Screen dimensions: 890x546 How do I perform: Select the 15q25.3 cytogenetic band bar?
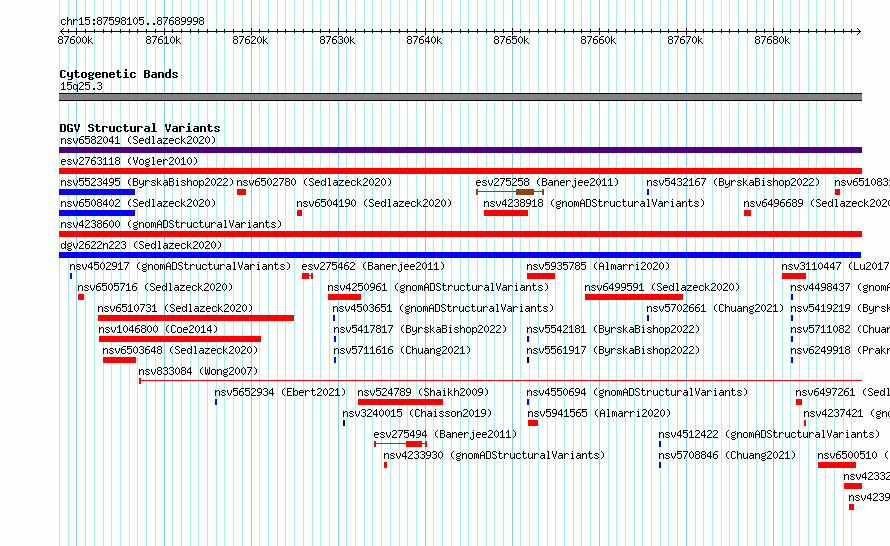click(x=460, y=97)
